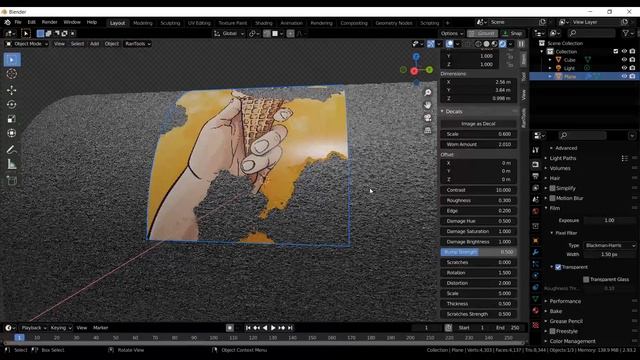
Task: Enable the Freestyle checkbox
Action: coord(552,331)
